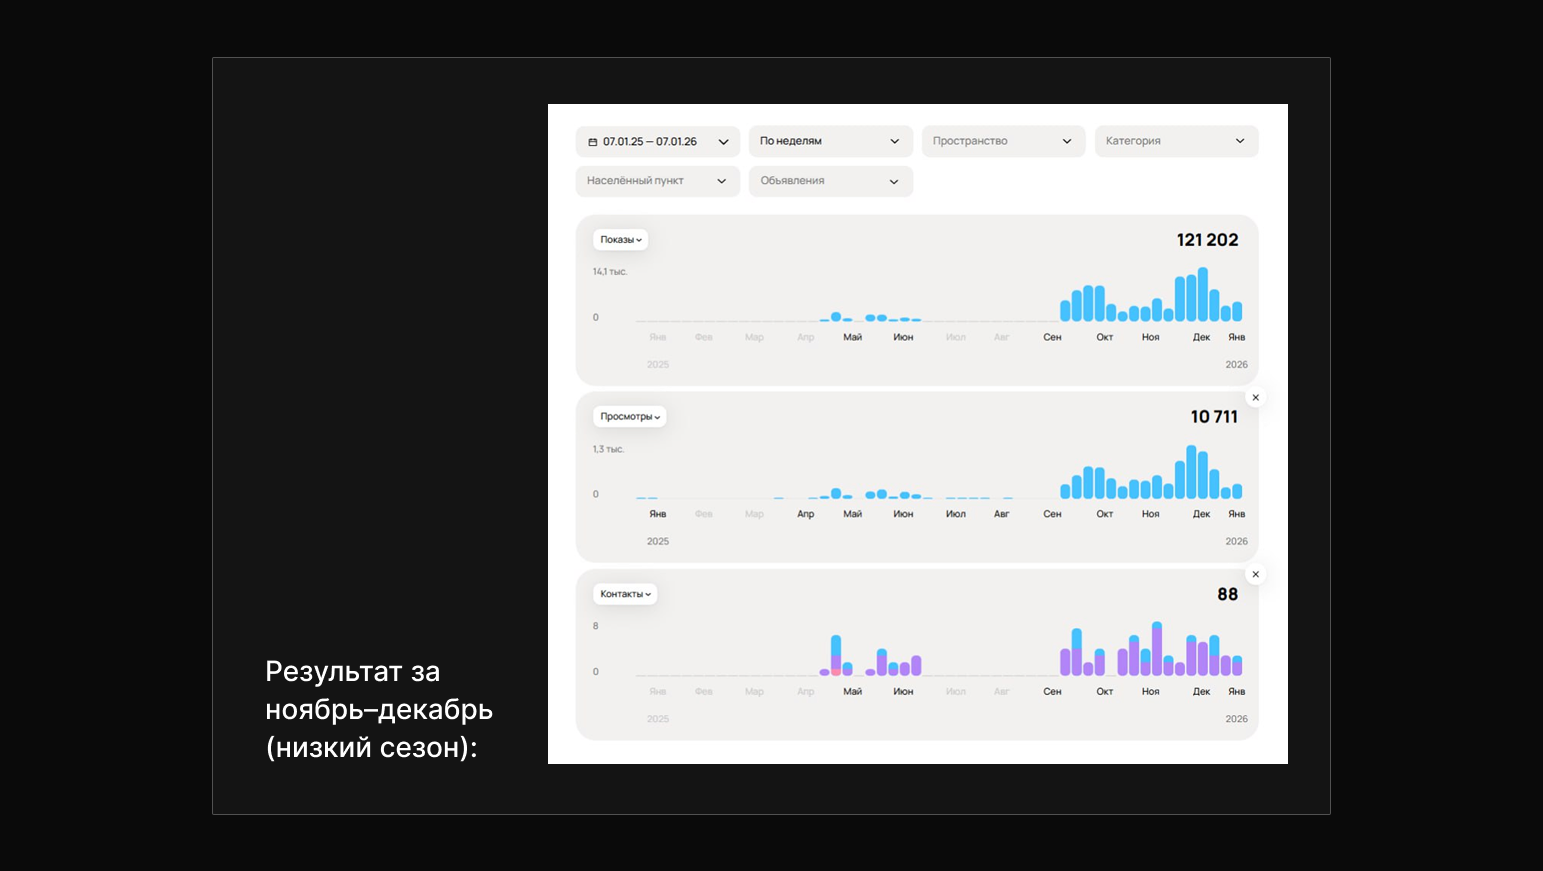Click the tallest purple November bar in Контакты
The height and width of the screenshot is (871, 1543).
pos(1157,649)
